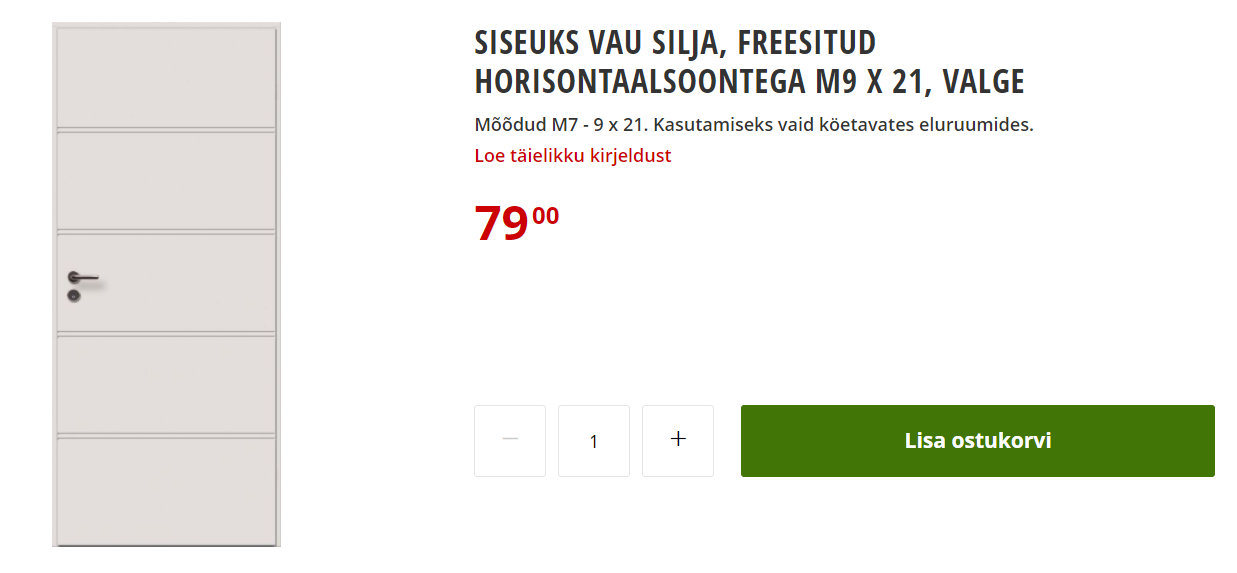1237x573 pixels.
Task: Click the red price number 79
Action: coord(501,223)
